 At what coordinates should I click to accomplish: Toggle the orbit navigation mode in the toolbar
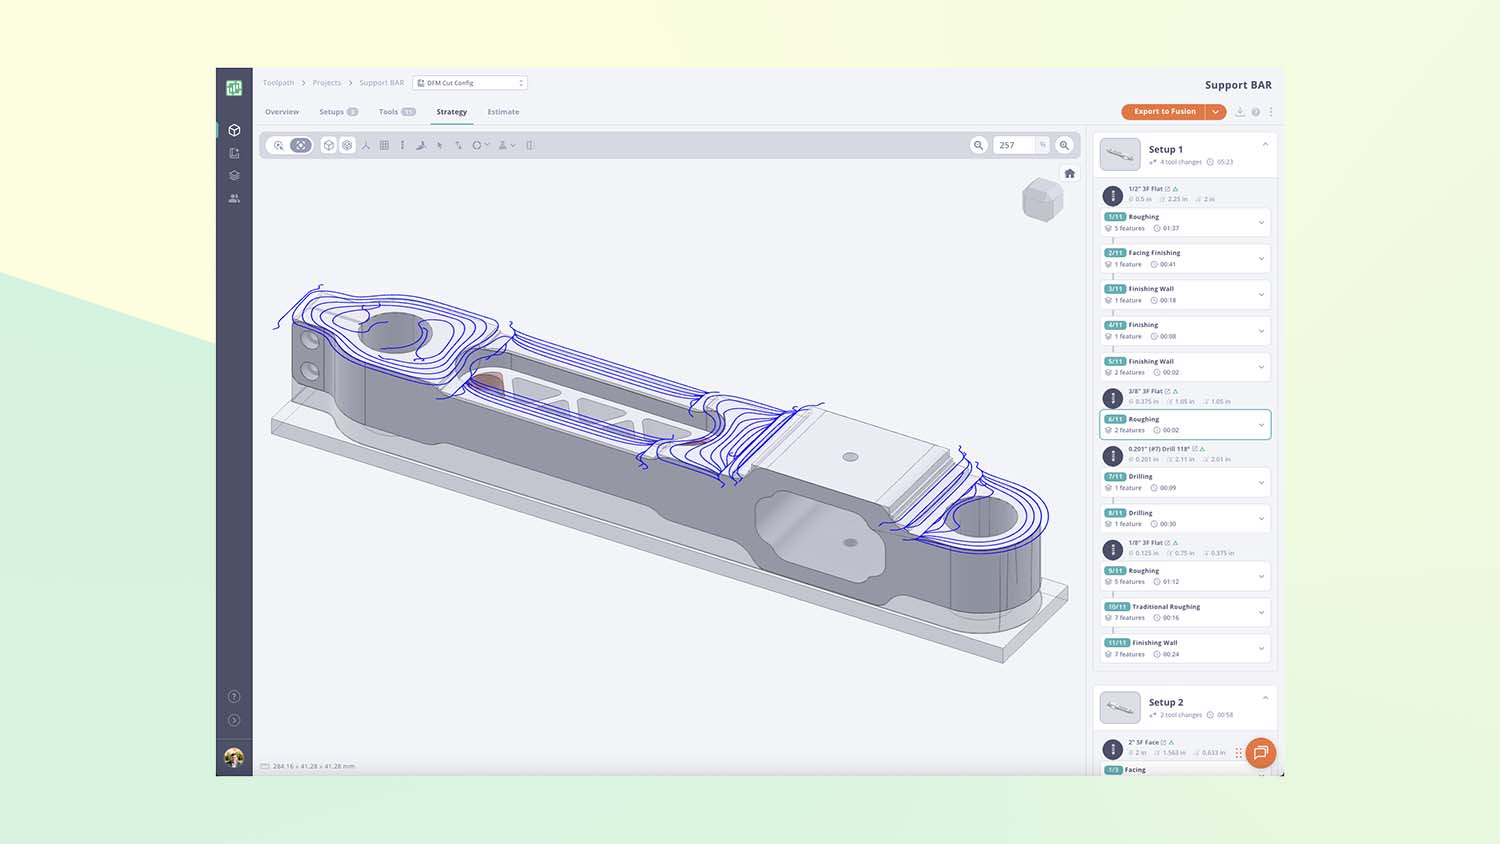pyautogui.click(x=302, y=145)
